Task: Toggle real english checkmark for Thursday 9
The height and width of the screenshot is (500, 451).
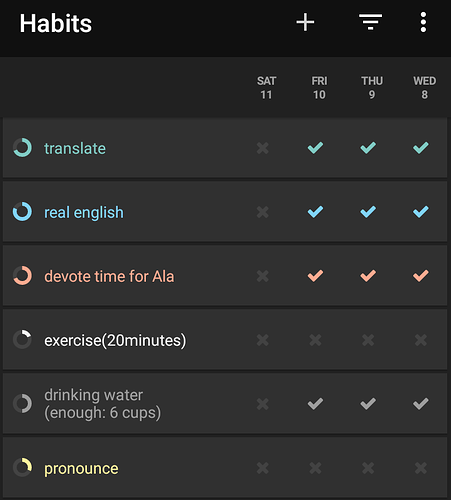Action: point(368,212)
